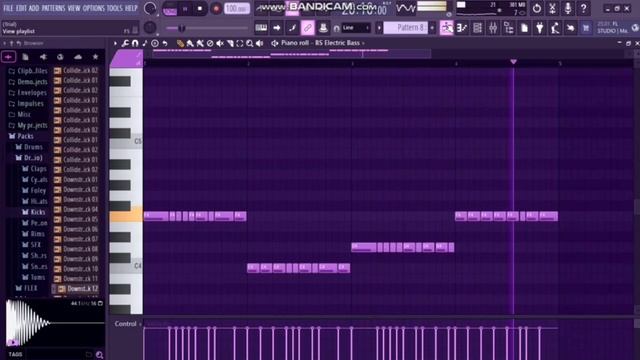Open the content library shop icon
640x360 pixels.
[586, 28]
